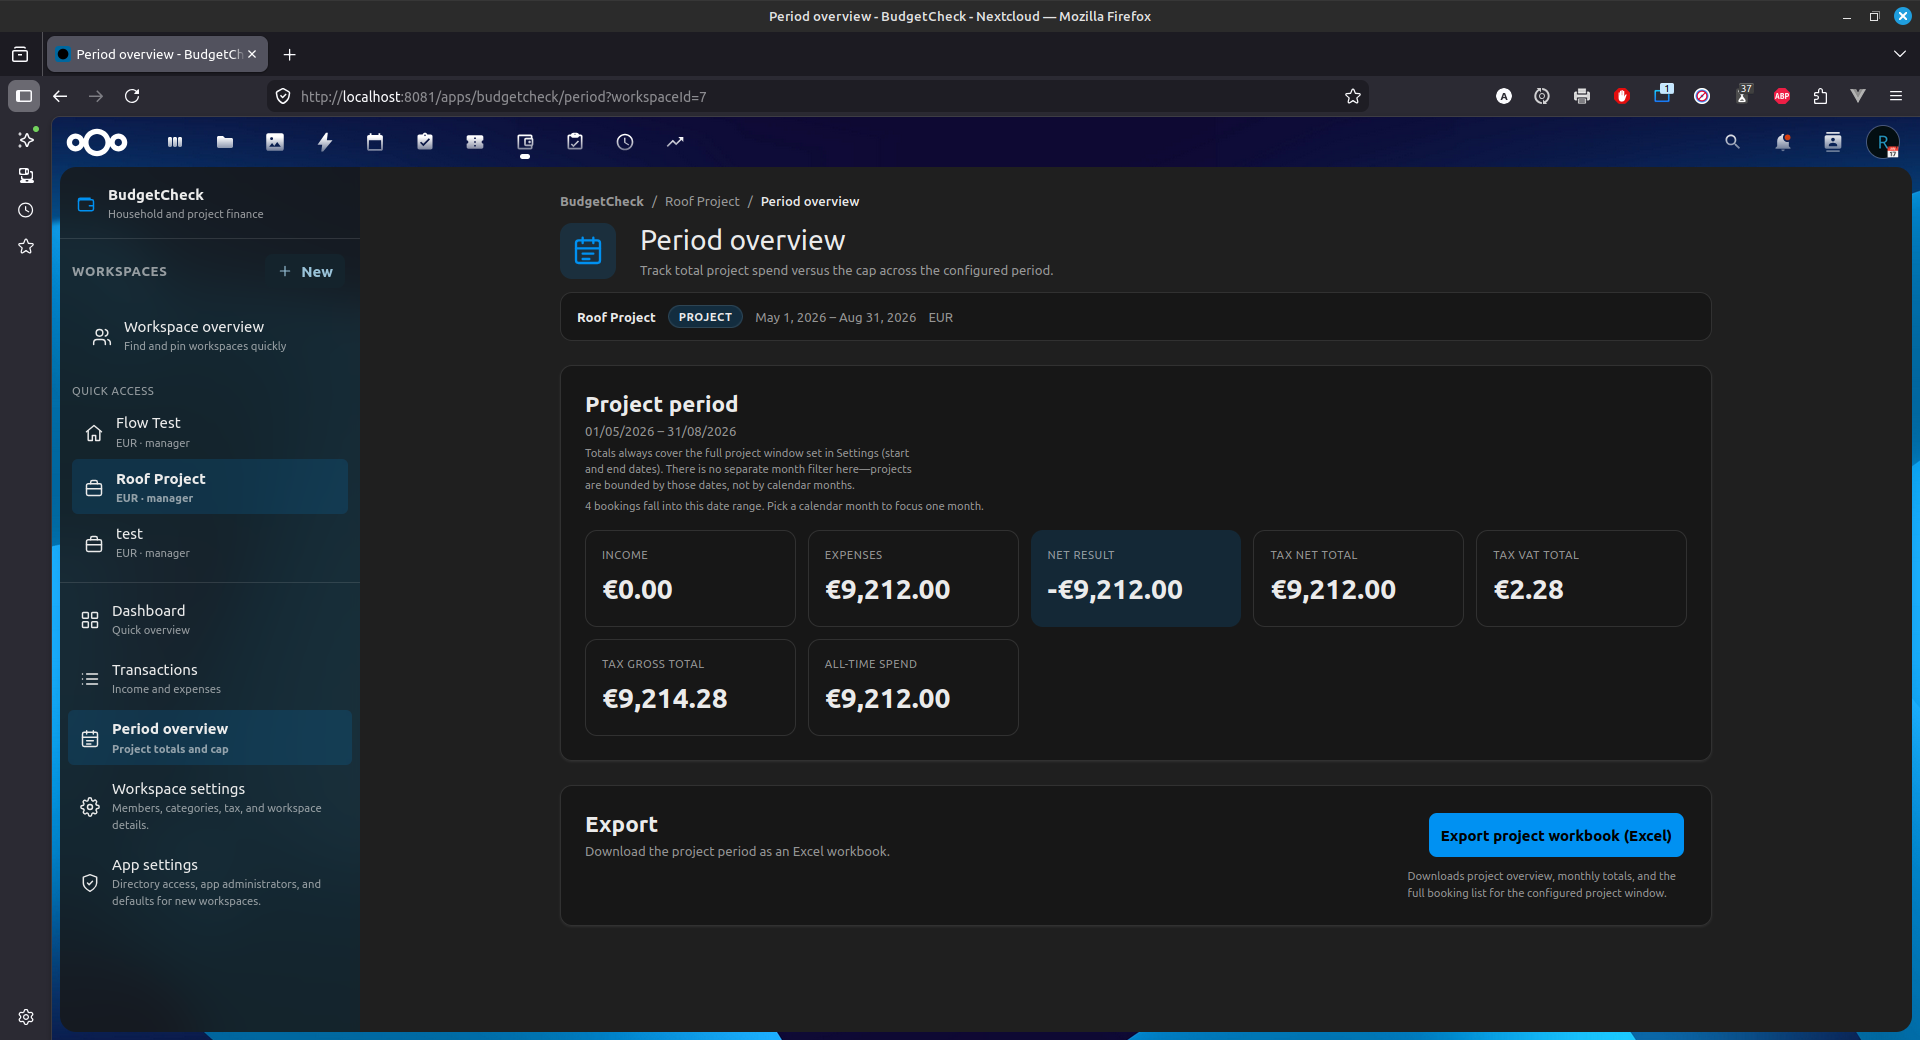The width and height of the screenshot is (1920, 1040).
Task: Open the clipboard-check app icon in top bar
Action: tap(575, 142)
